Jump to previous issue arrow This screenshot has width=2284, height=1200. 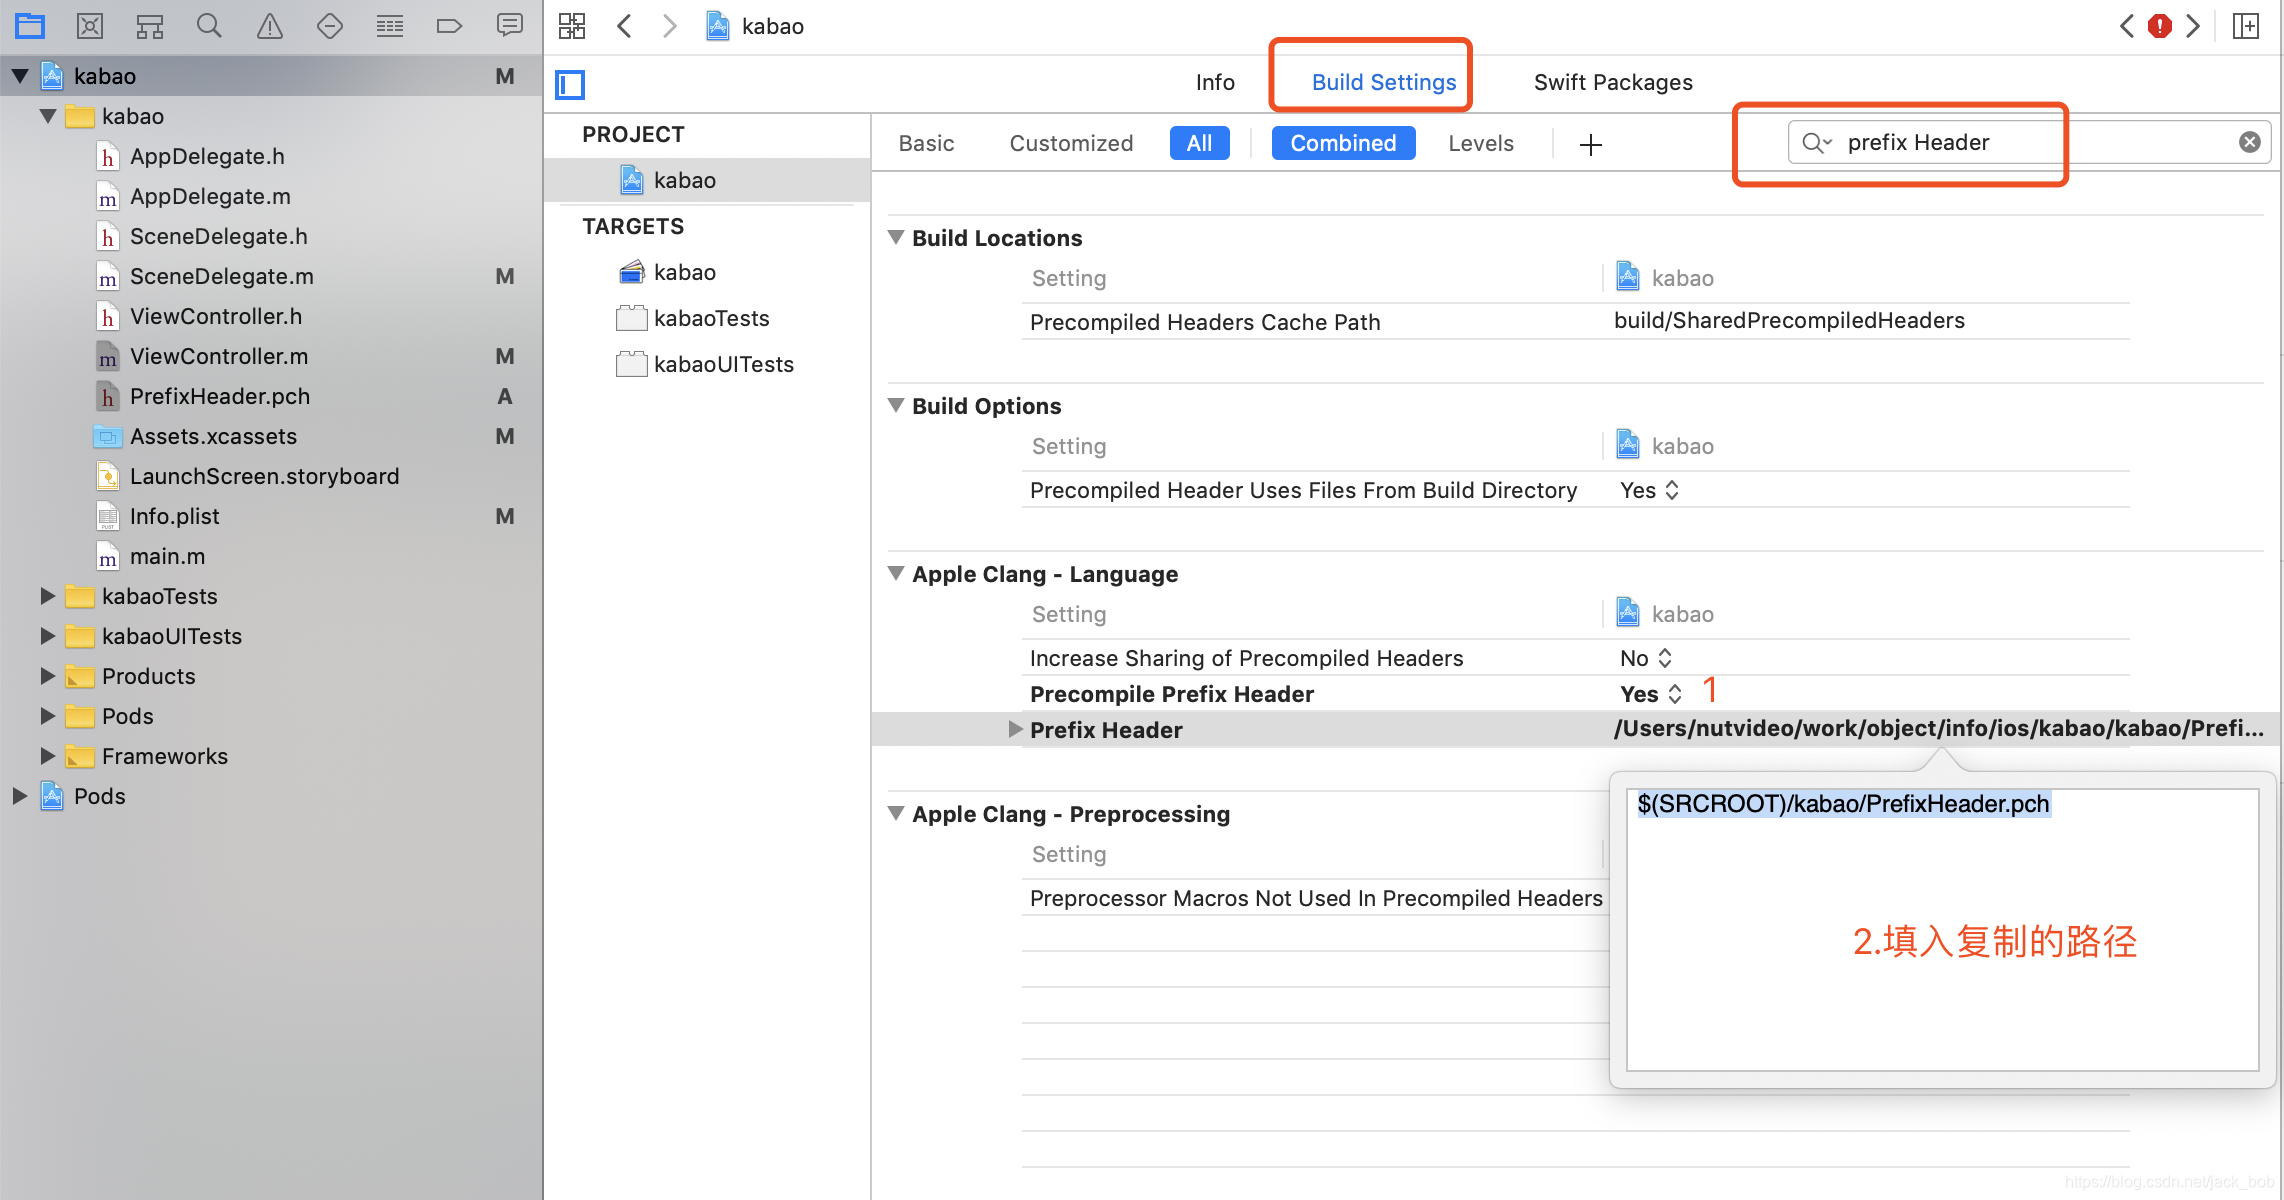pos(2126,26)
